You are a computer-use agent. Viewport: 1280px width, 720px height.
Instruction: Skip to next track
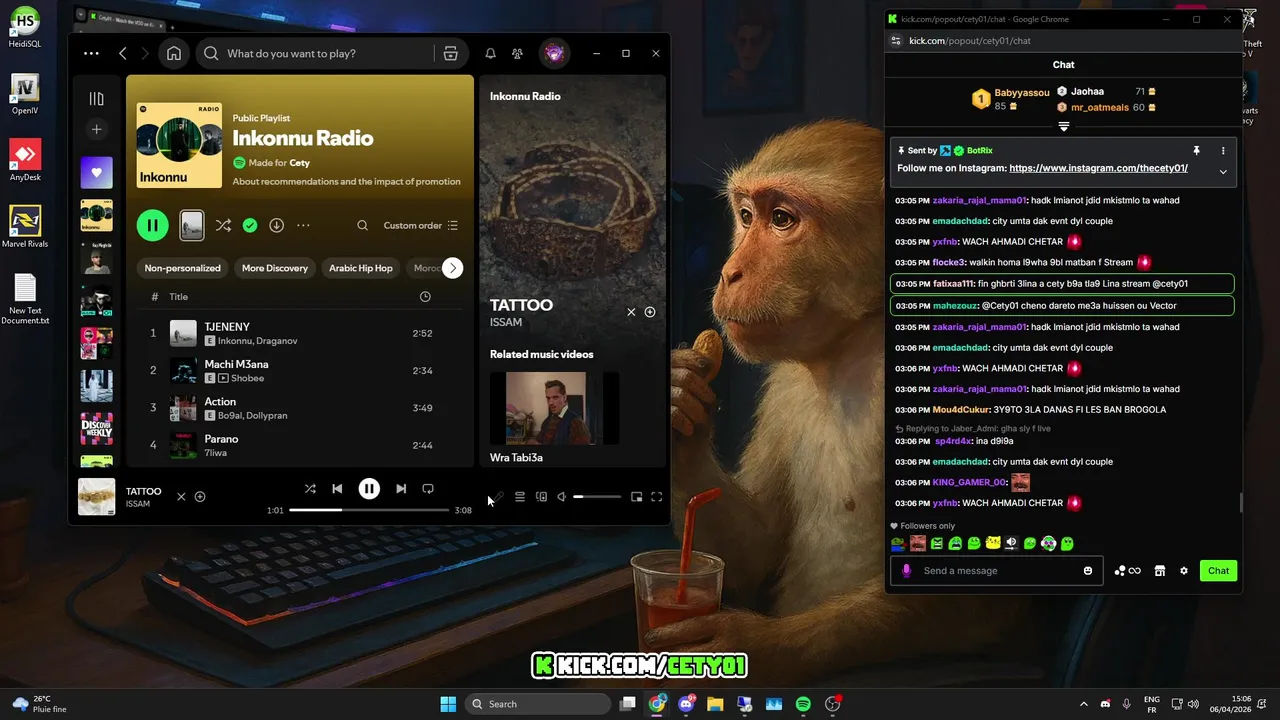click(401, 489)
